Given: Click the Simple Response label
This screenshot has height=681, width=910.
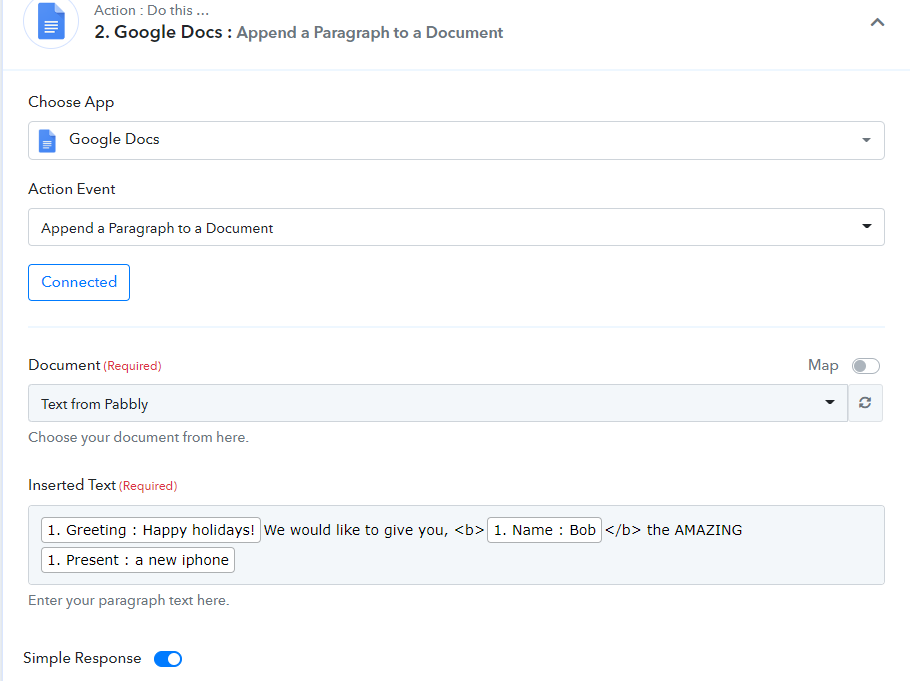Looking at the screenshot, I should [82, 658].
